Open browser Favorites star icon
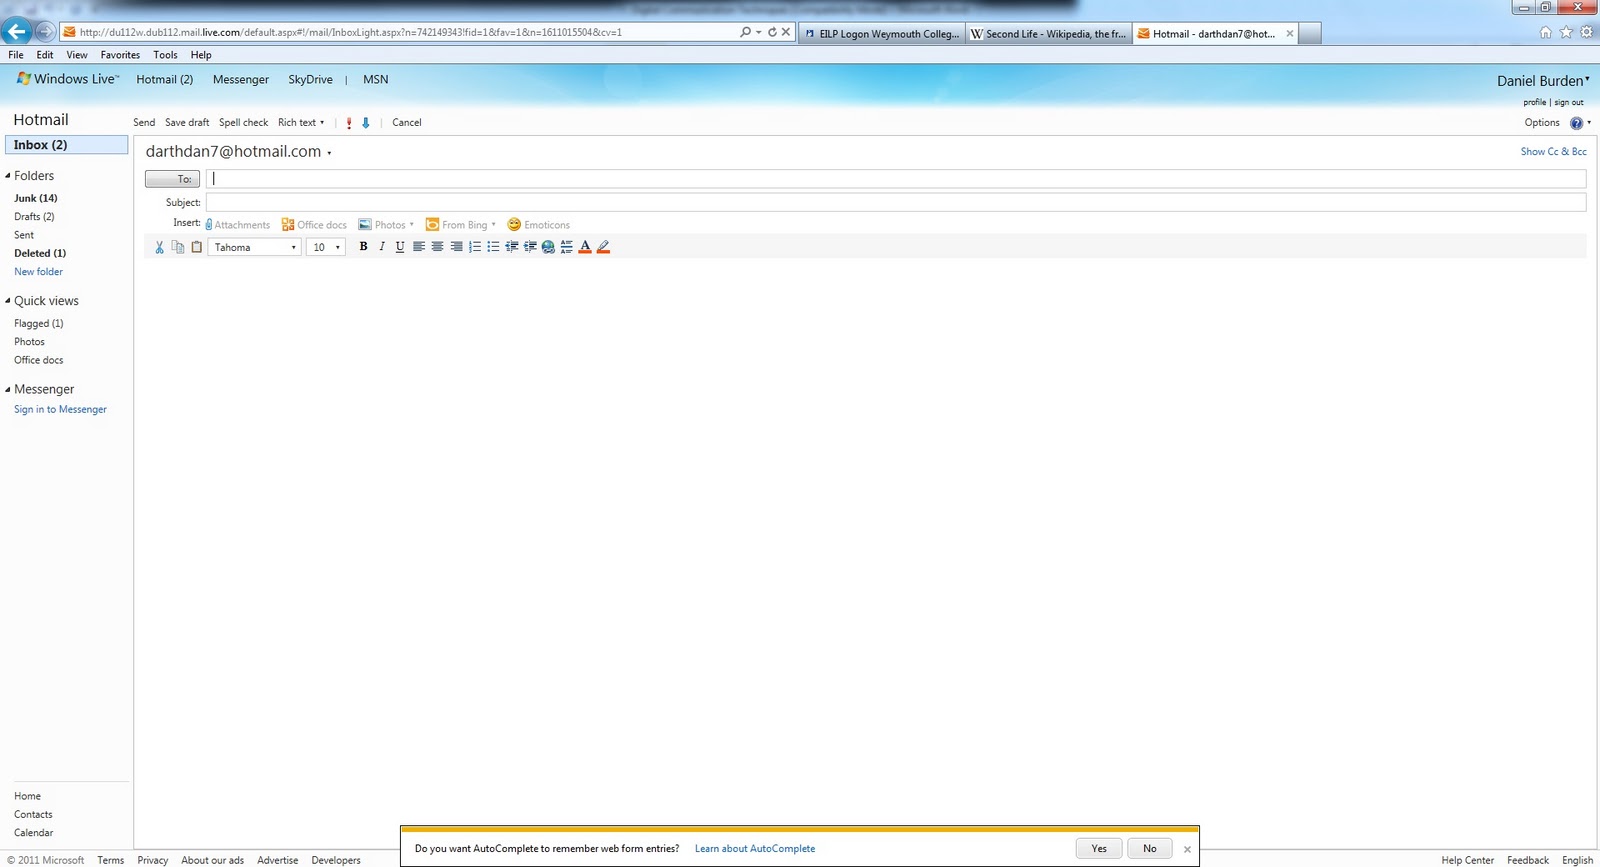Screen dimensions: 1600x867 (1566, 32)
